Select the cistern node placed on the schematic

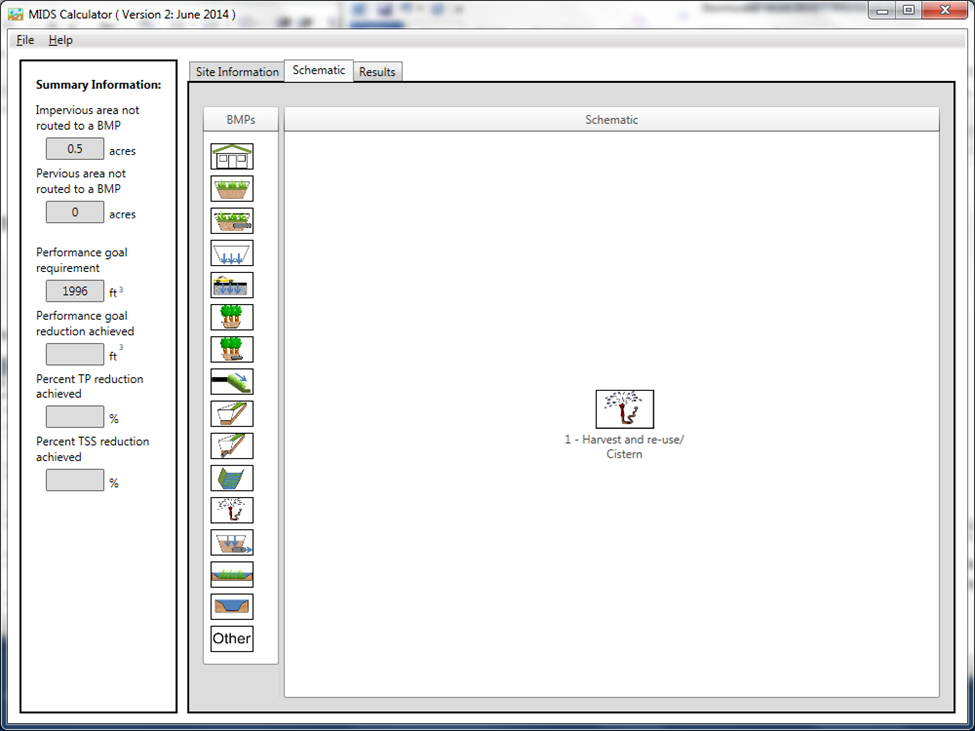point(624,409)
